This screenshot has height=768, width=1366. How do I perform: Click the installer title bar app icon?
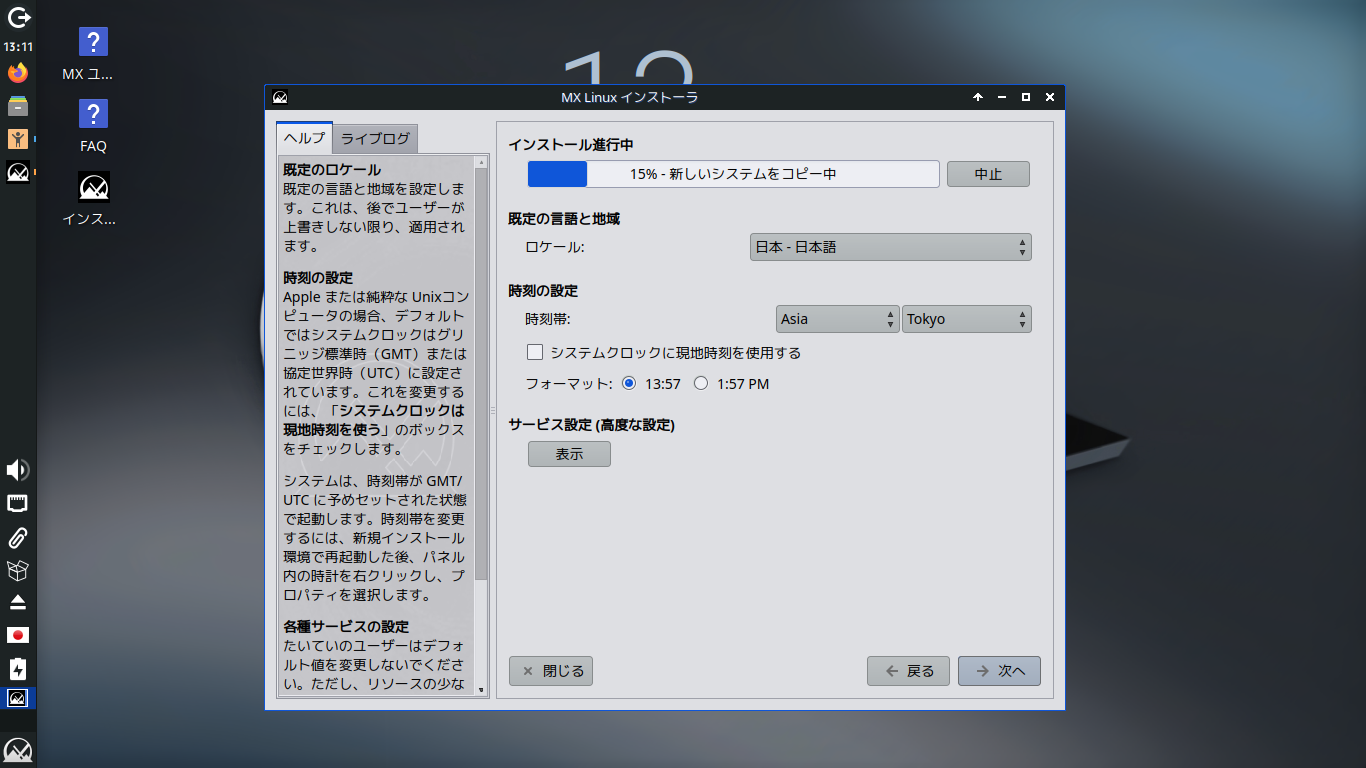(280, 97)
